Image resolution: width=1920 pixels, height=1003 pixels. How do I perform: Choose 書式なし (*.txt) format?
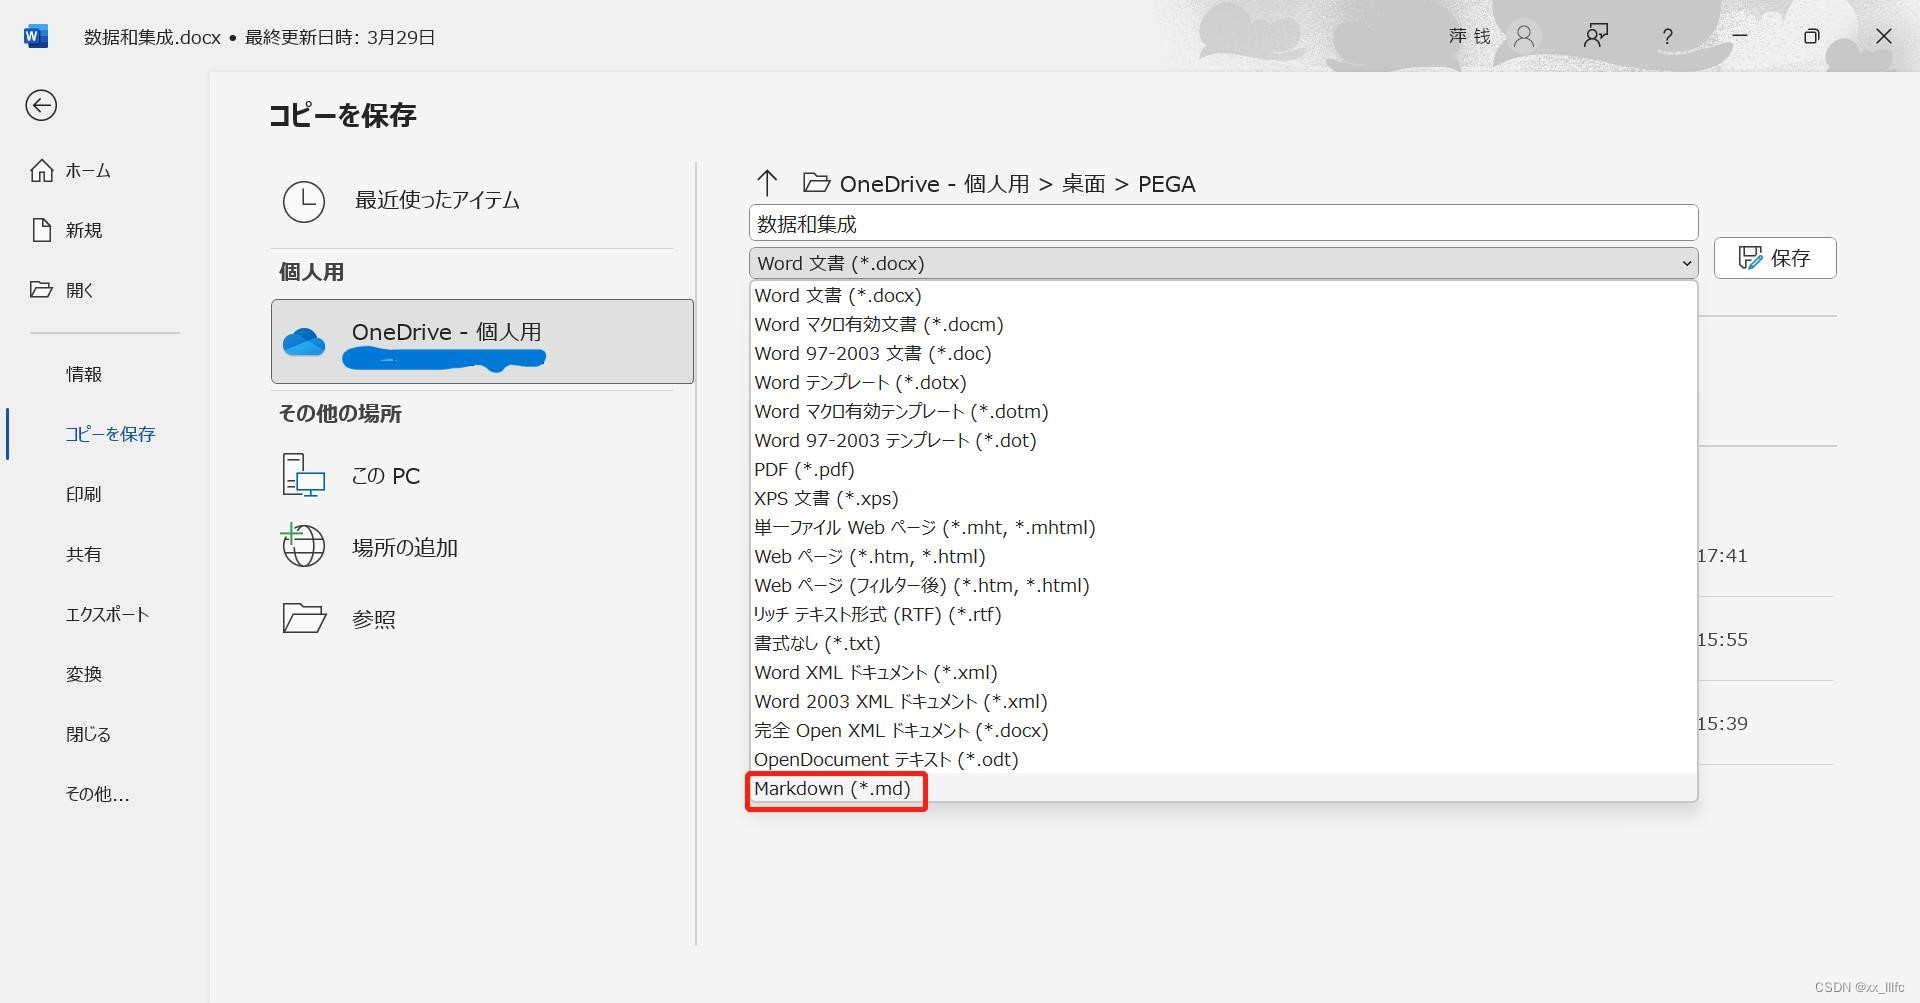tap(1223, 643)
